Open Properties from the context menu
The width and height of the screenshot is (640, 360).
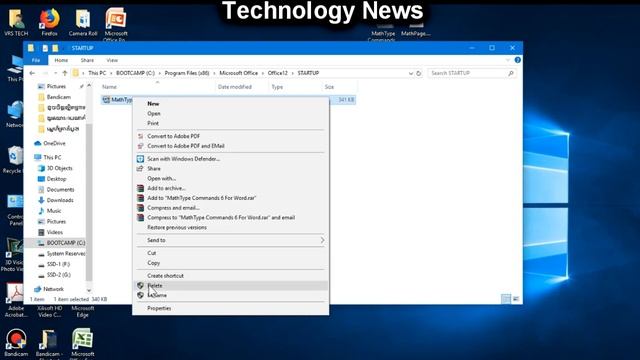231,309
